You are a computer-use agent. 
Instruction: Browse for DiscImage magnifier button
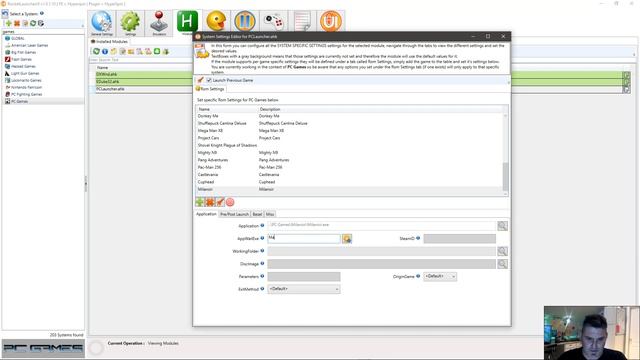[x=502, y=264]
